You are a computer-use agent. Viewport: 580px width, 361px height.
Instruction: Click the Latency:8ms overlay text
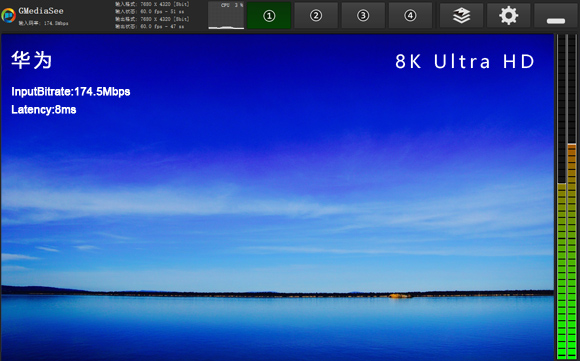[44, 110]
